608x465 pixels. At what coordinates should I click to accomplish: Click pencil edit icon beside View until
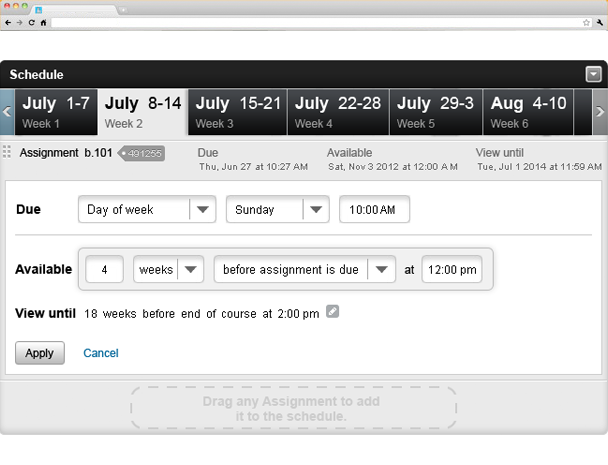pyautogui.click(x=333, y=312)
